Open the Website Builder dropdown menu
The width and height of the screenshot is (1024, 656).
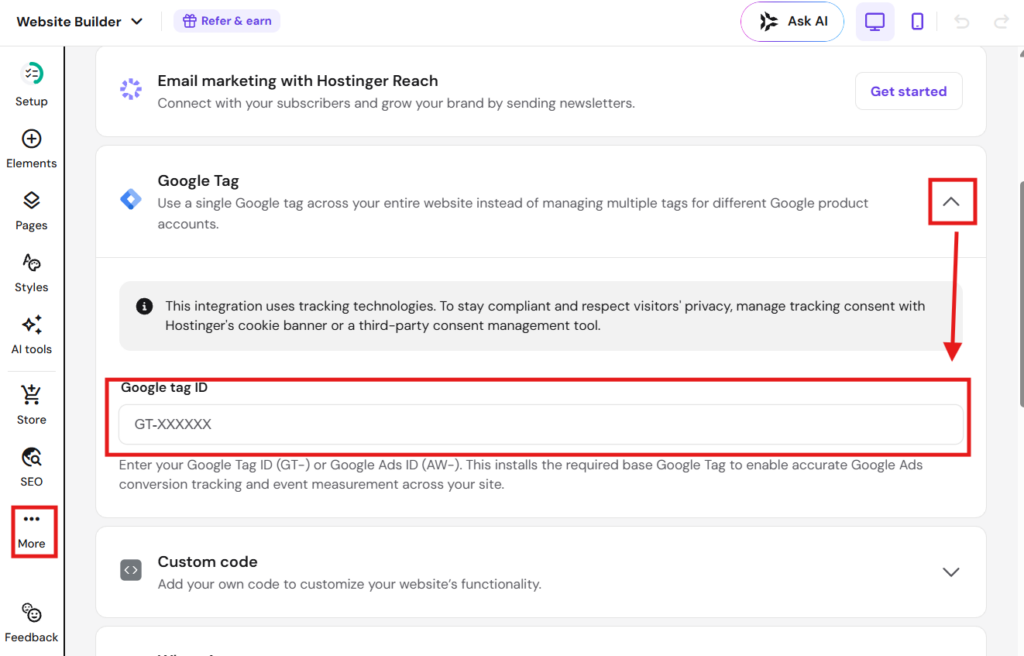click(x=80, y=22)
